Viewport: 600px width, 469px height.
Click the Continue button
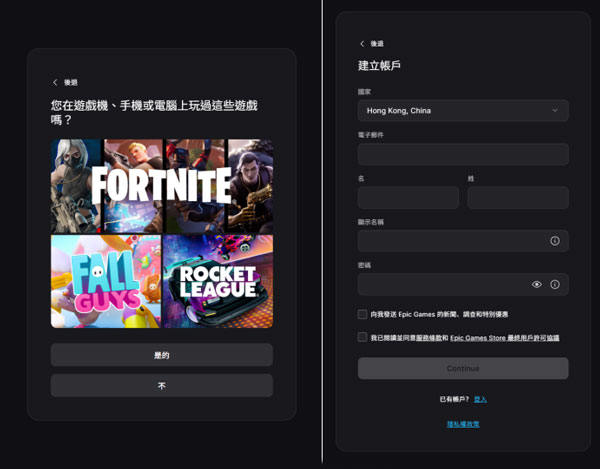(x=463, y=368)
